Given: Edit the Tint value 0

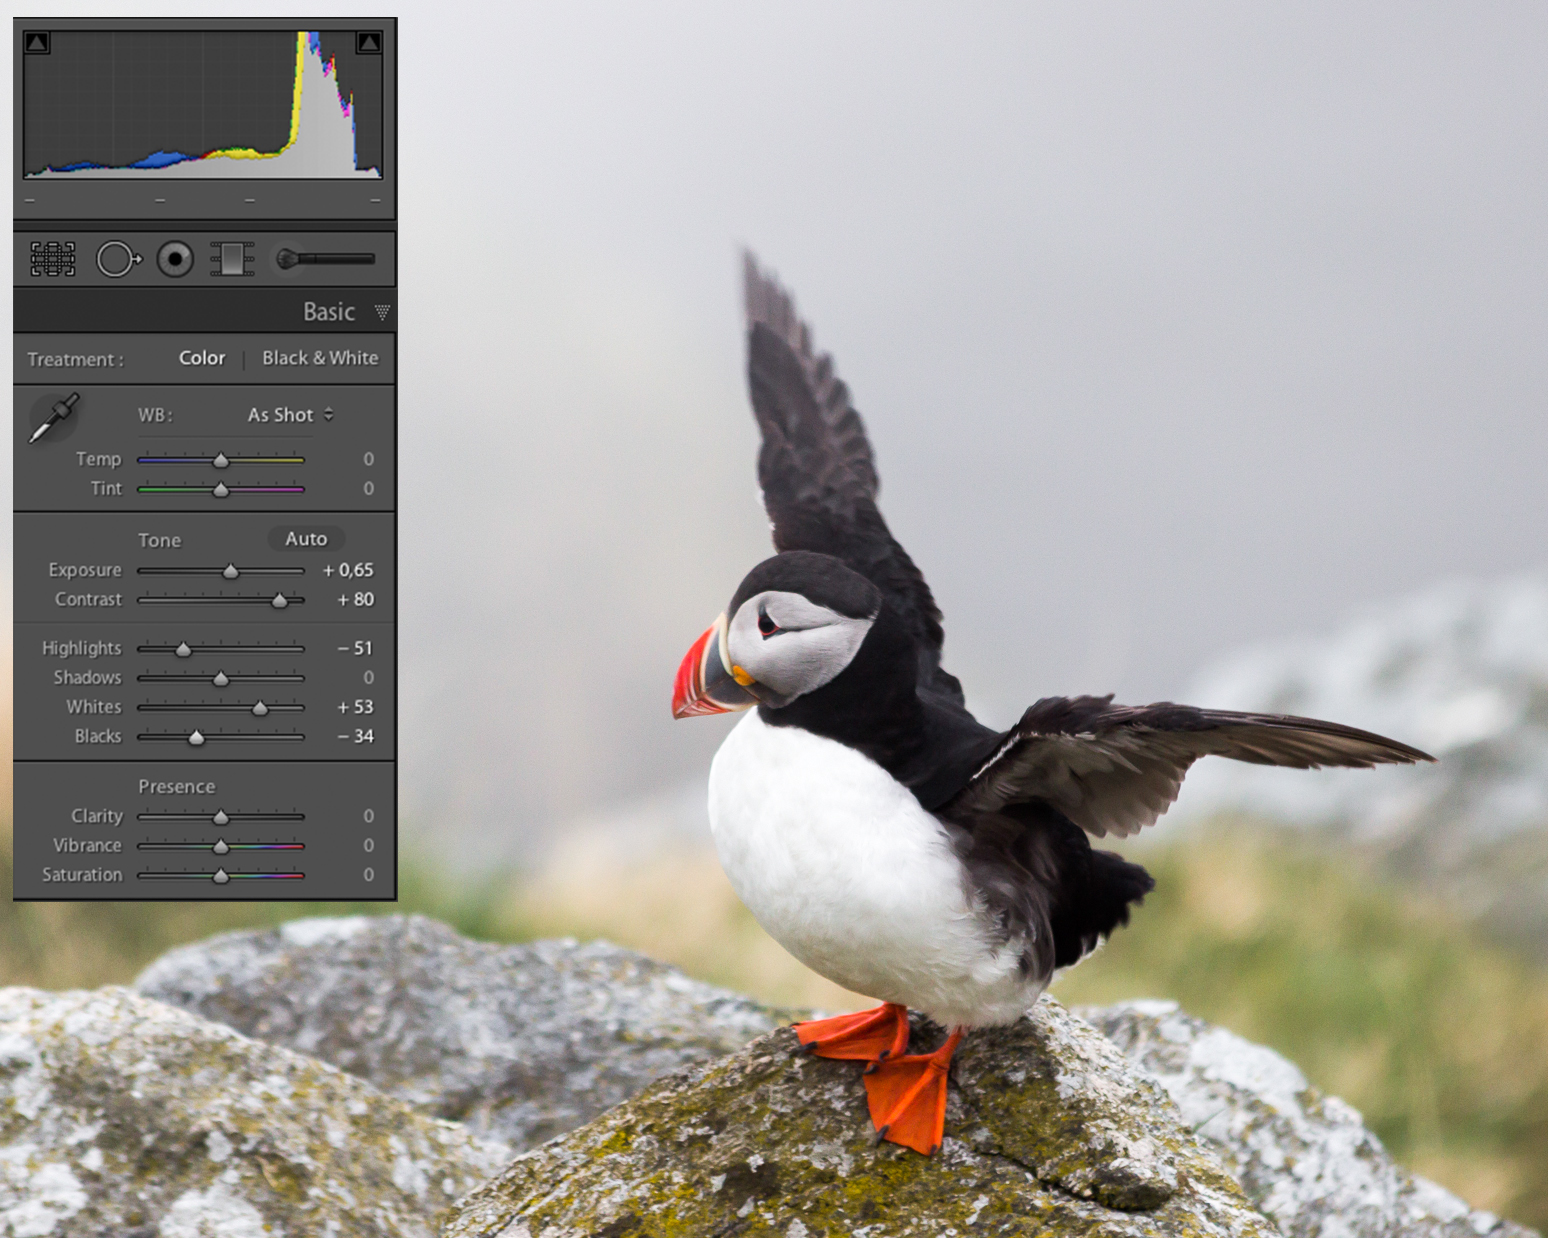Looking at the screenshot, I should [x=368, y=488].
